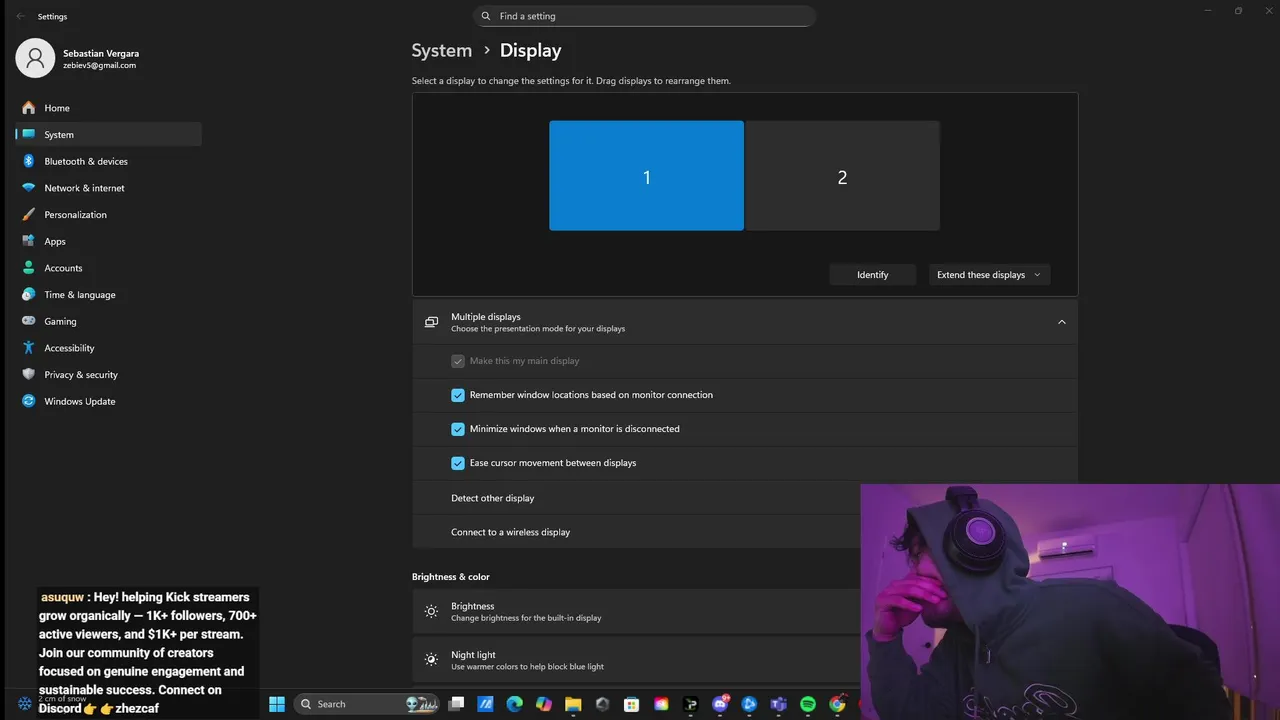This screenshot has height=720, width=1280.
Task: Select display 2 in the arrangement
Action: 842,176
